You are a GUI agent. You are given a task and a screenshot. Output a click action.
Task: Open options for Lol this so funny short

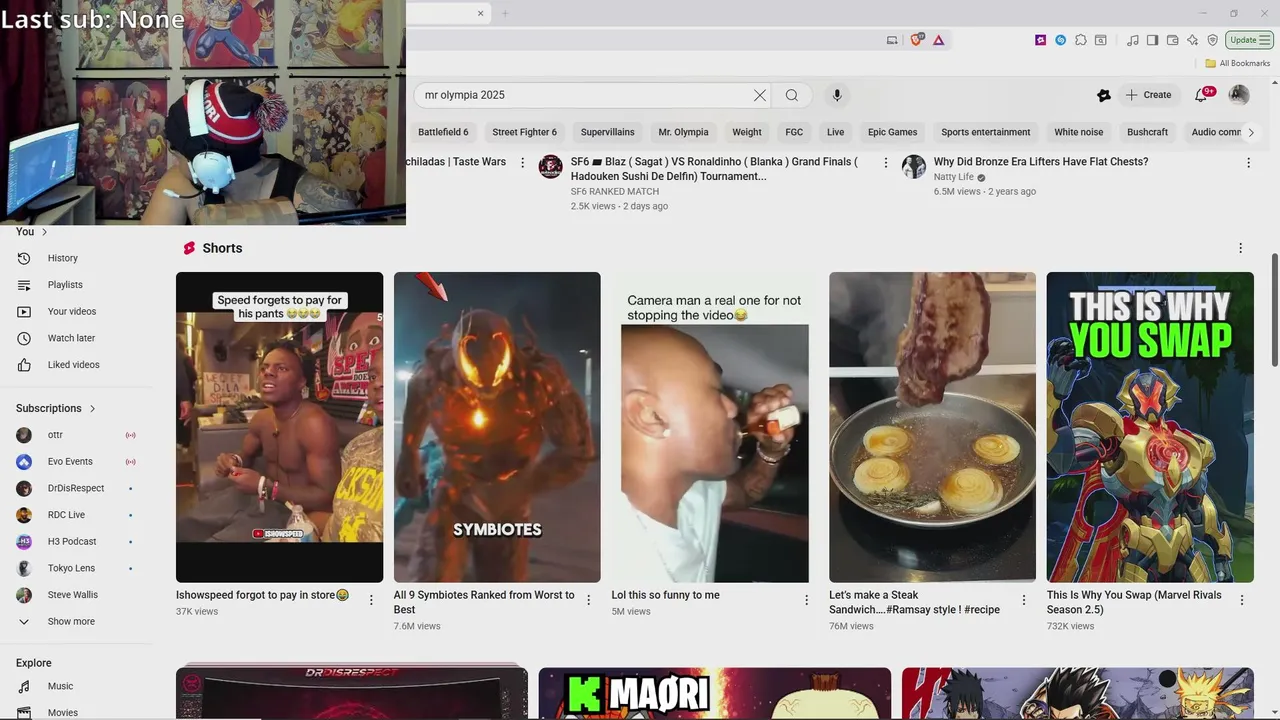tap(806, 600)
